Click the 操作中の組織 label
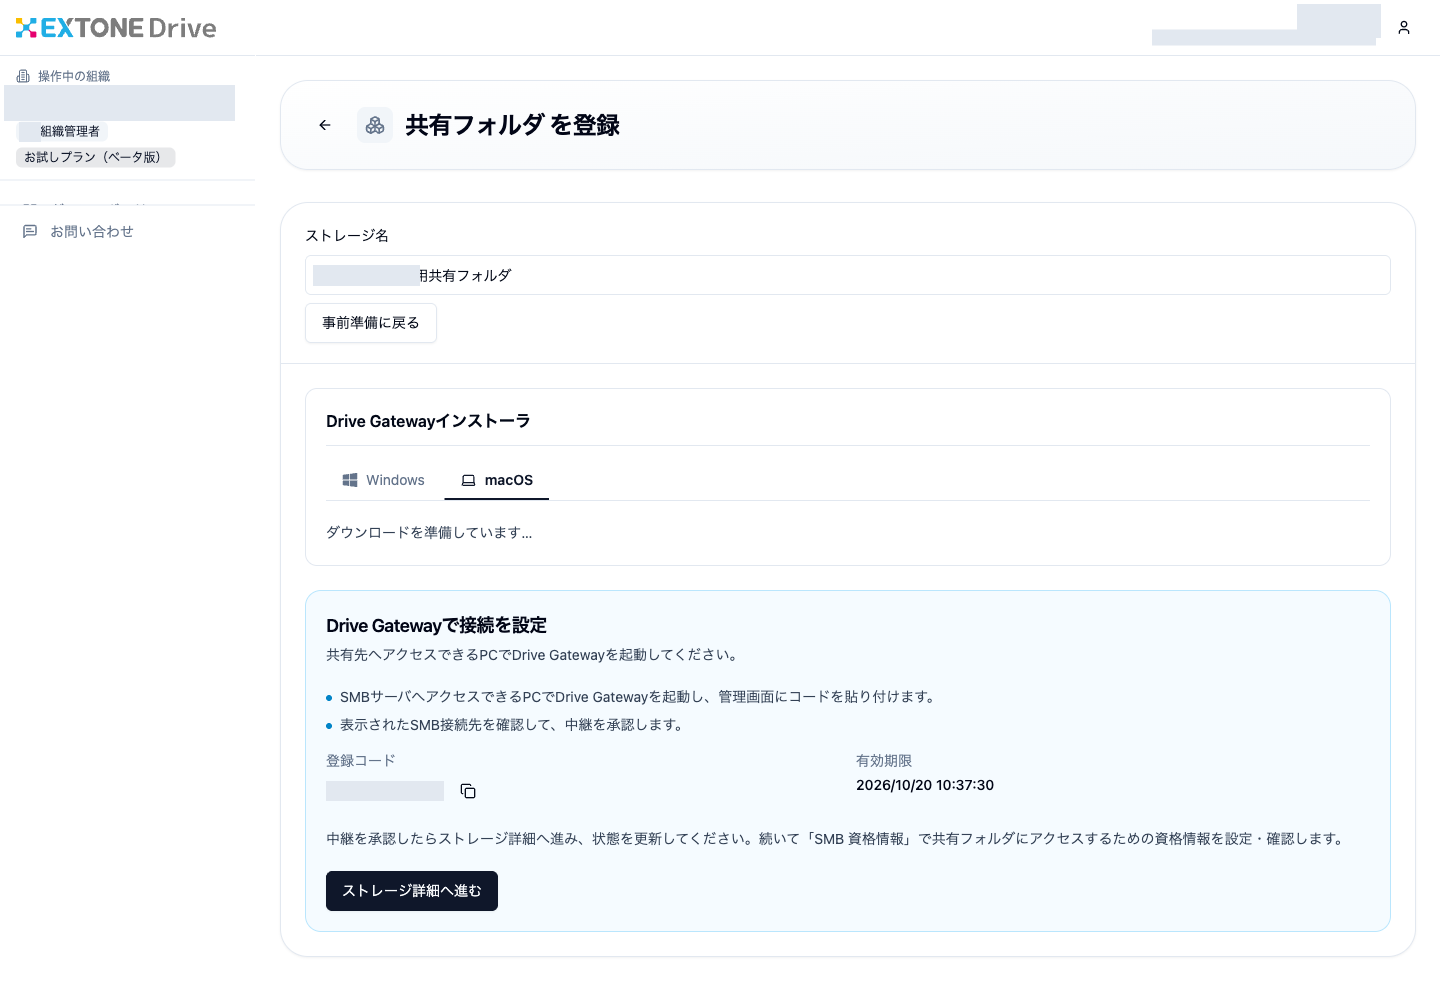 coord(74,76)
